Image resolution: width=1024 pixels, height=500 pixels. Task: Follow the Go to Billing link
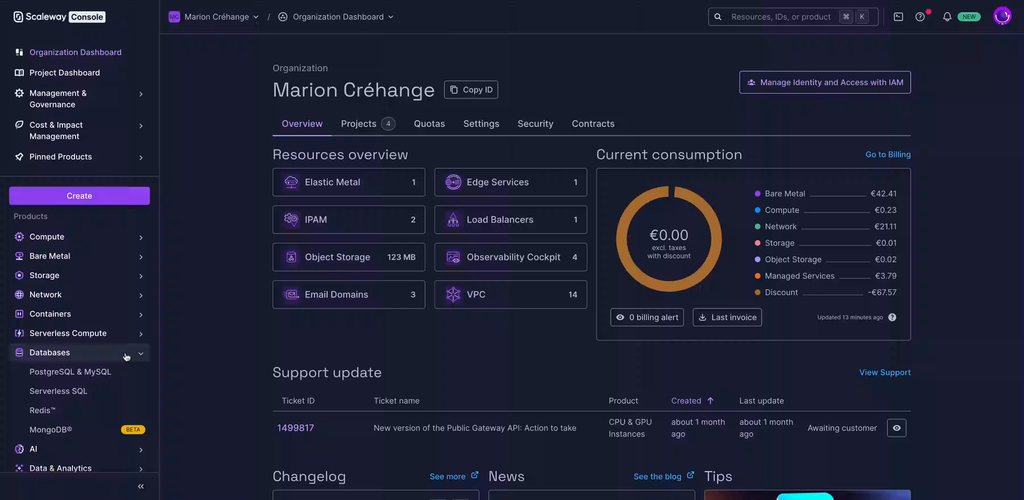click(888, 155)
